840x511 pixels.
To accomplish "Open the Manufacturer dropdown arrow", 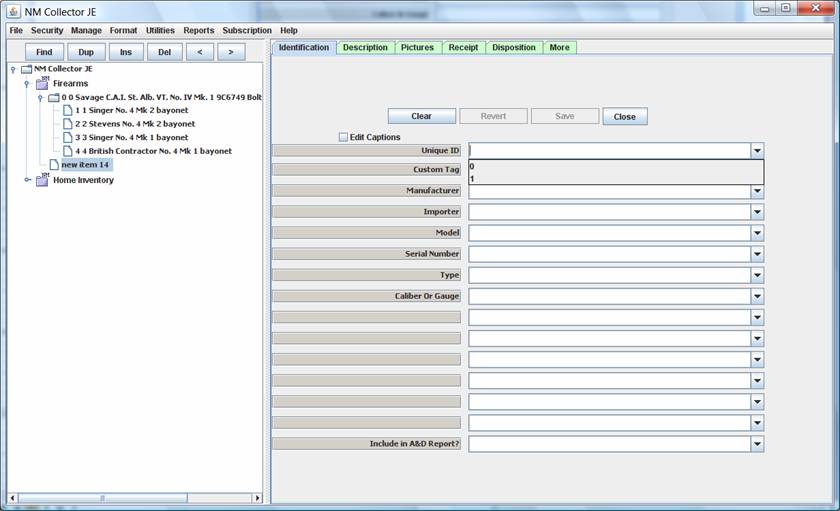I will 757,191.
